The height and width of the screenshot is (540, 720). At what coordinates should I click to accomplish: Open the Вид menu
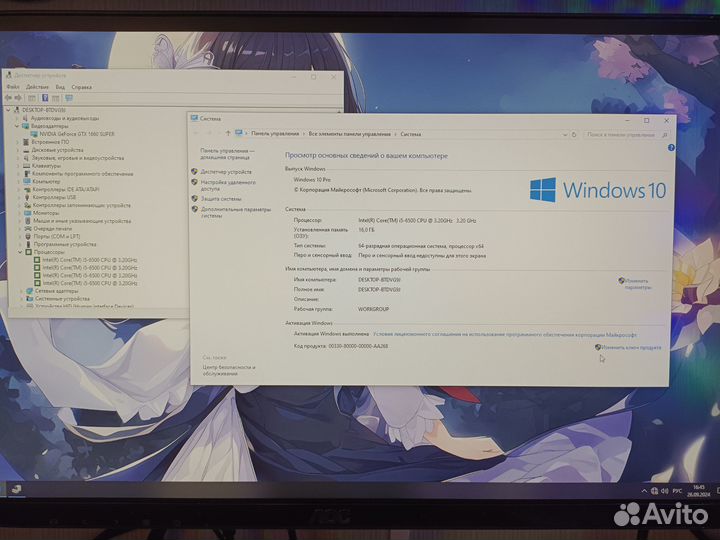(60, 87)
